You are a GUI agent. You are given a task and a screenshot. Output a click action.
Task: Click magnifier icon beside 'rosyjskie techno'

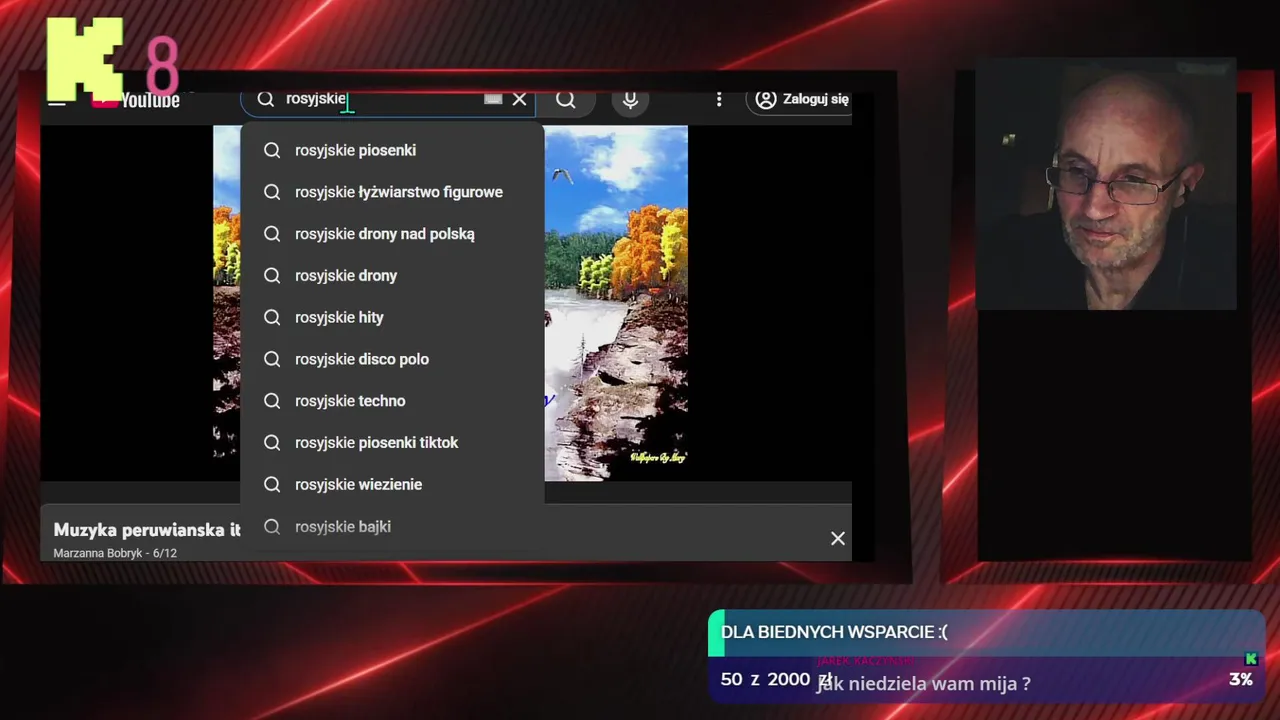pos(272,401)
